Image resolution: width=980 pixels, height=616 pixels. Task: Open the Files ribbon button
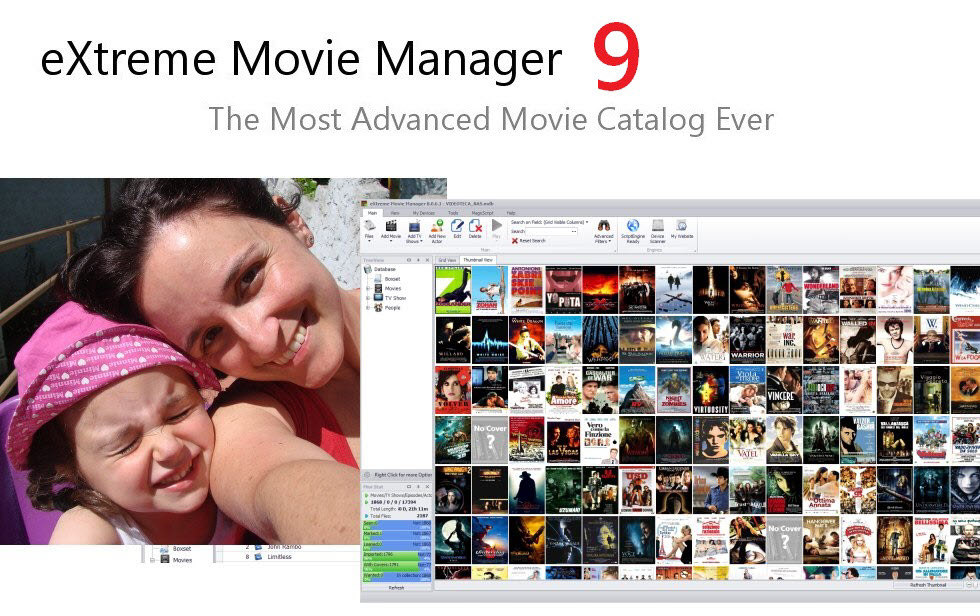click(x=369, y=229)
